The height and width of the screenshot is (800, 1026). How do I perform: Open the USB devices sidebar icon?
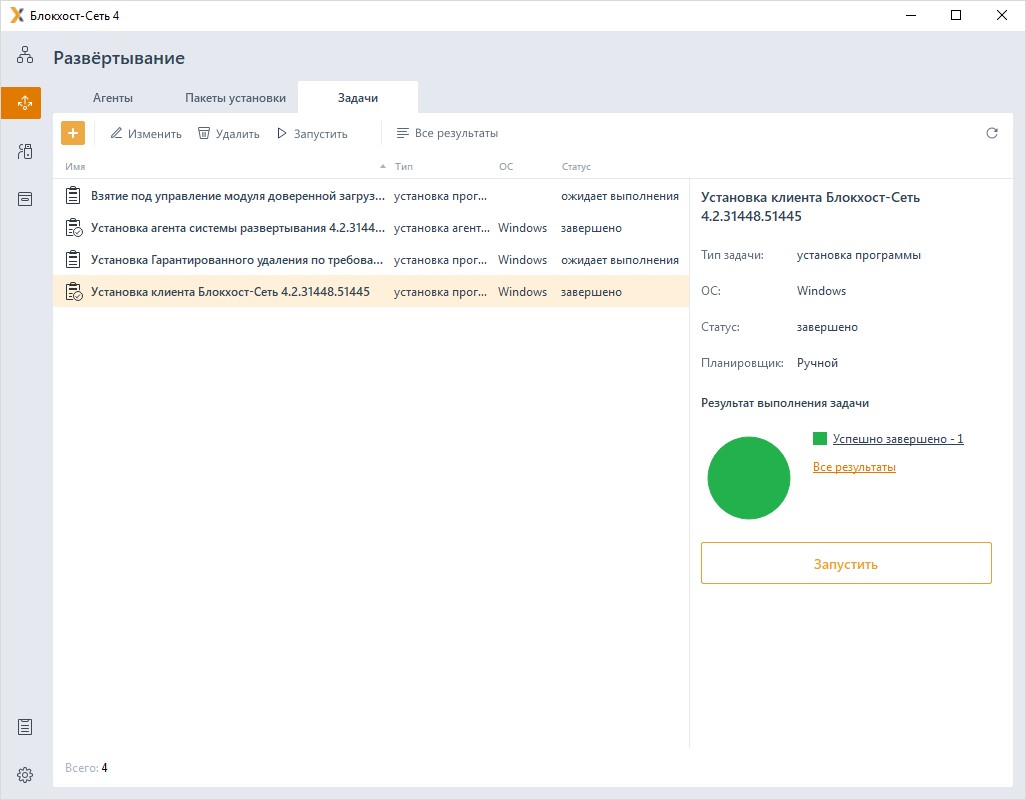[25, 151]
